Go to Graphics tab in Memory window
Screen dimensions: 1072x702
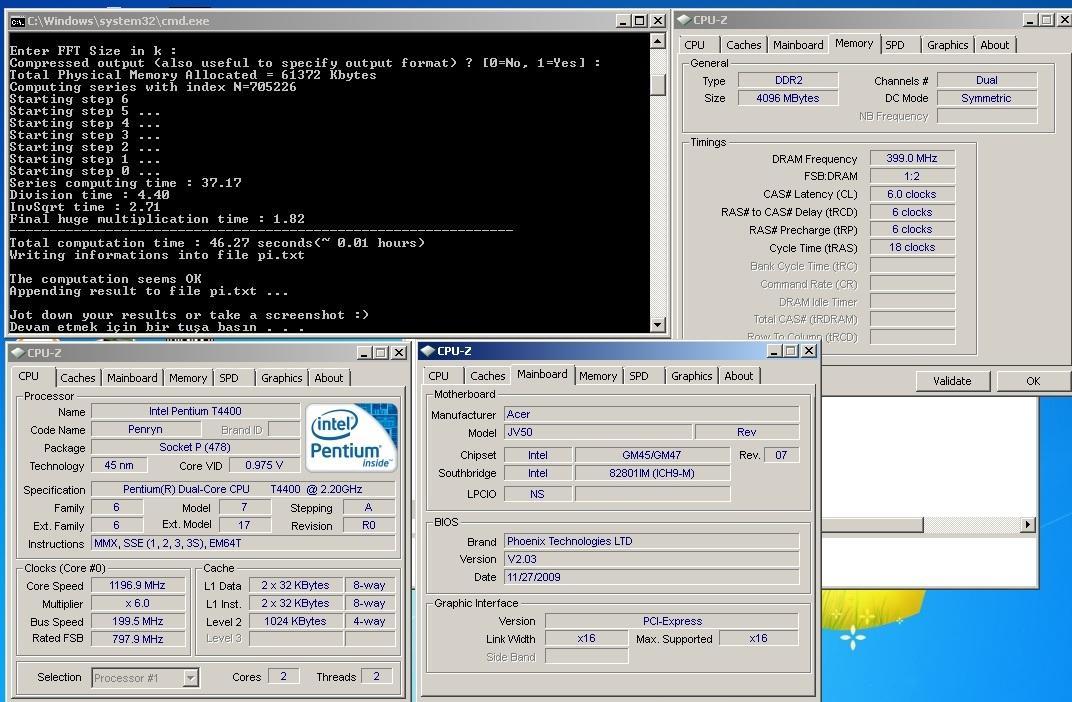(x=947, y=45)
